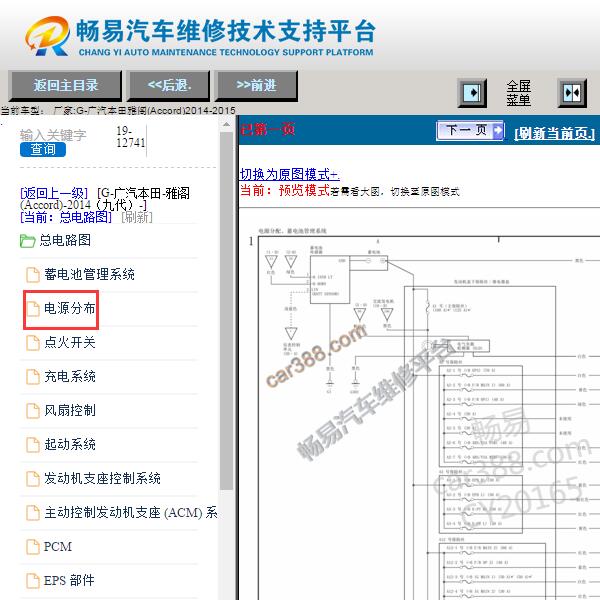Click document icon beside EPS 部件

pos(33,581)
